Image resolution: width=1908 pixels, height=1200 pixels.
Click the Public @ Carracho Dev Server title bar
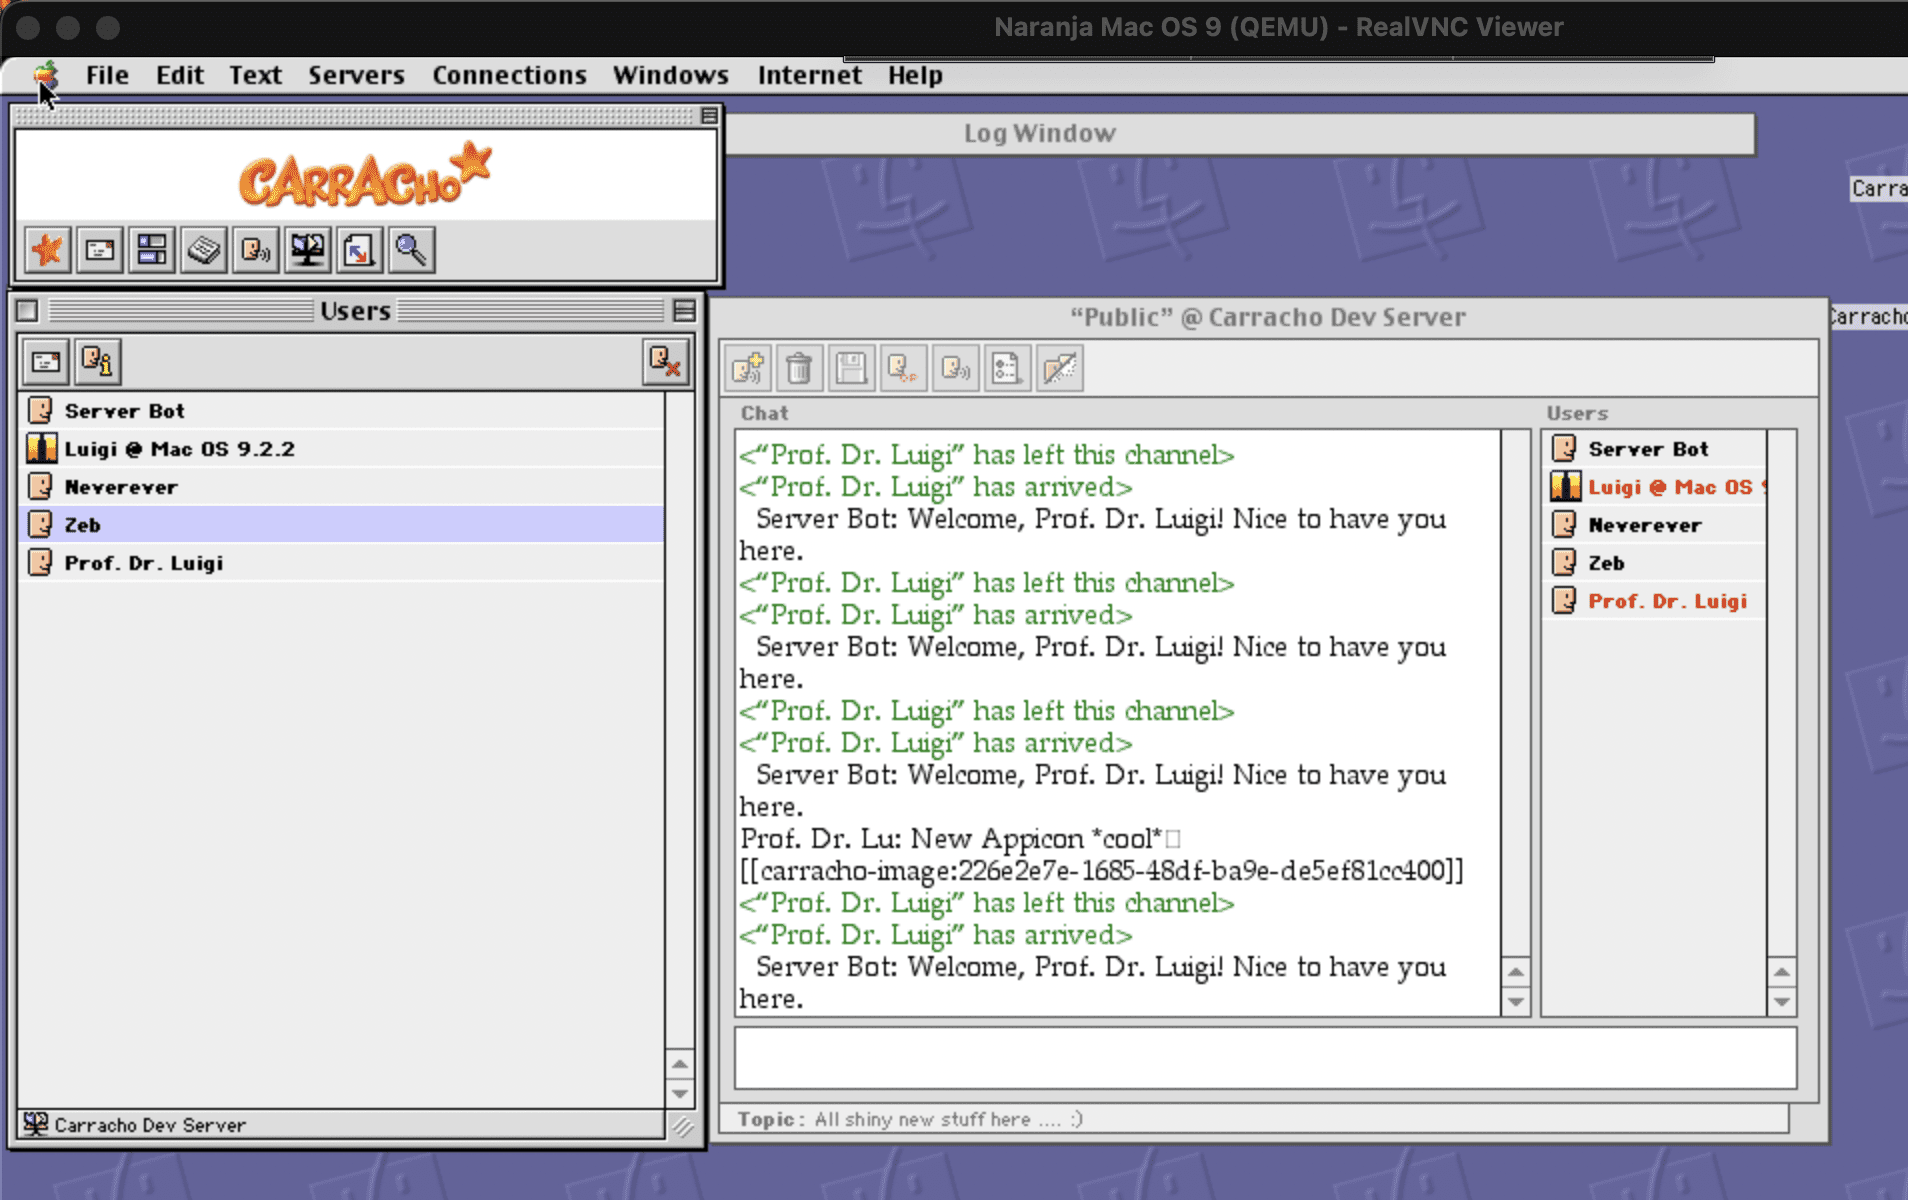(1267, 317)
